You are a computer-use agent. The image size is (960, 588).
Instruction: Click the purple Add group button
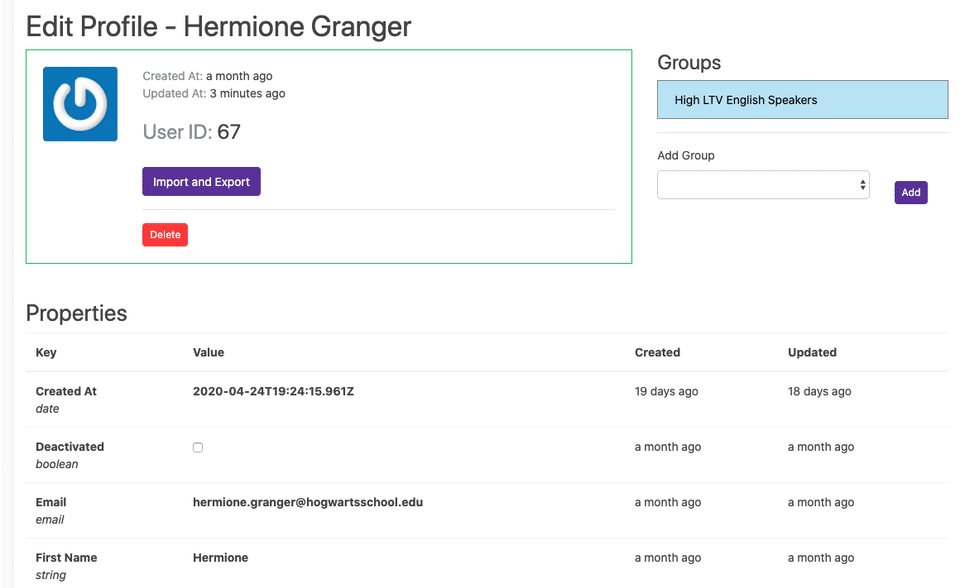[910, 193]
